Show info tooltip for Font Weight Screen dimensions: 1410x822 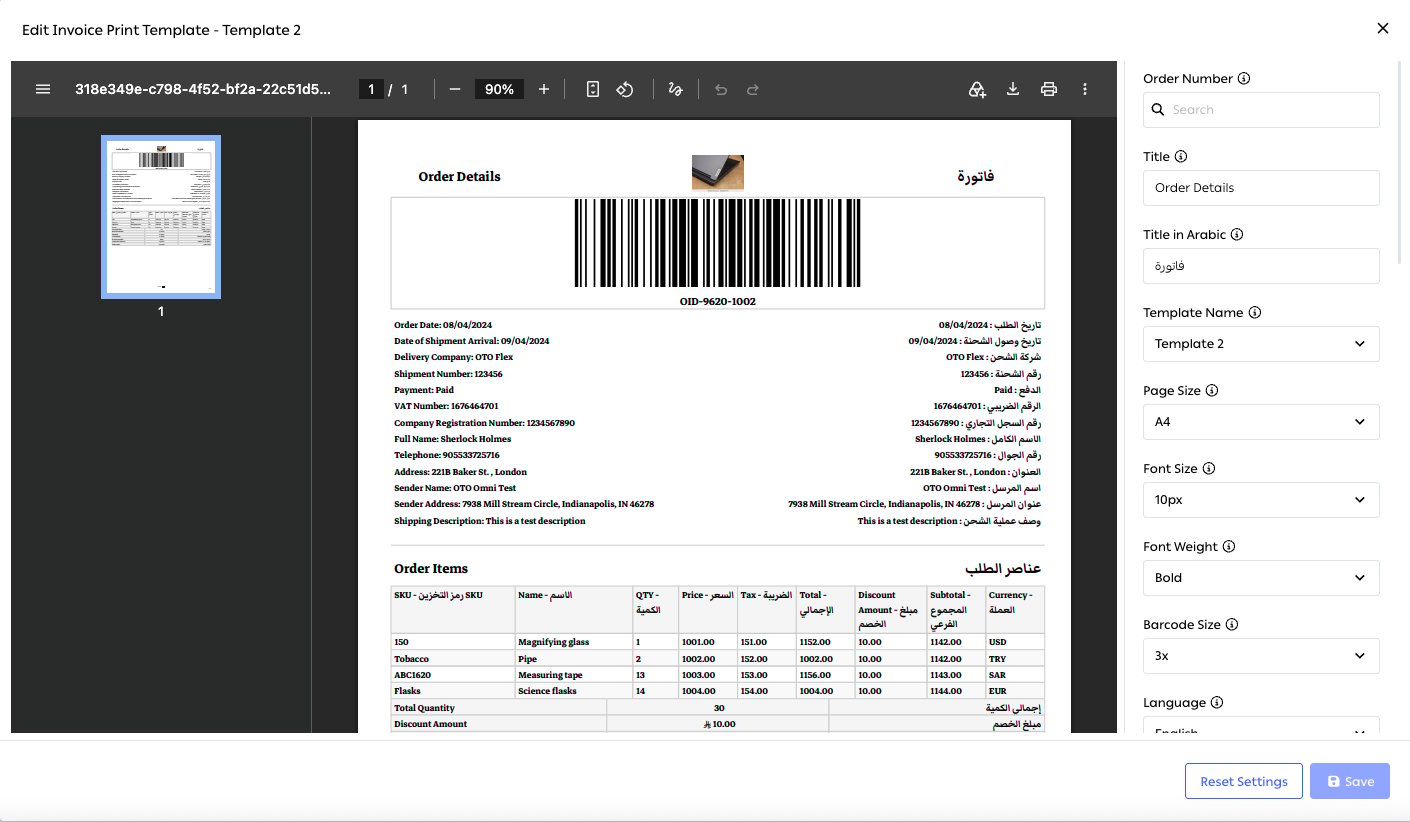coord(1229,546)
